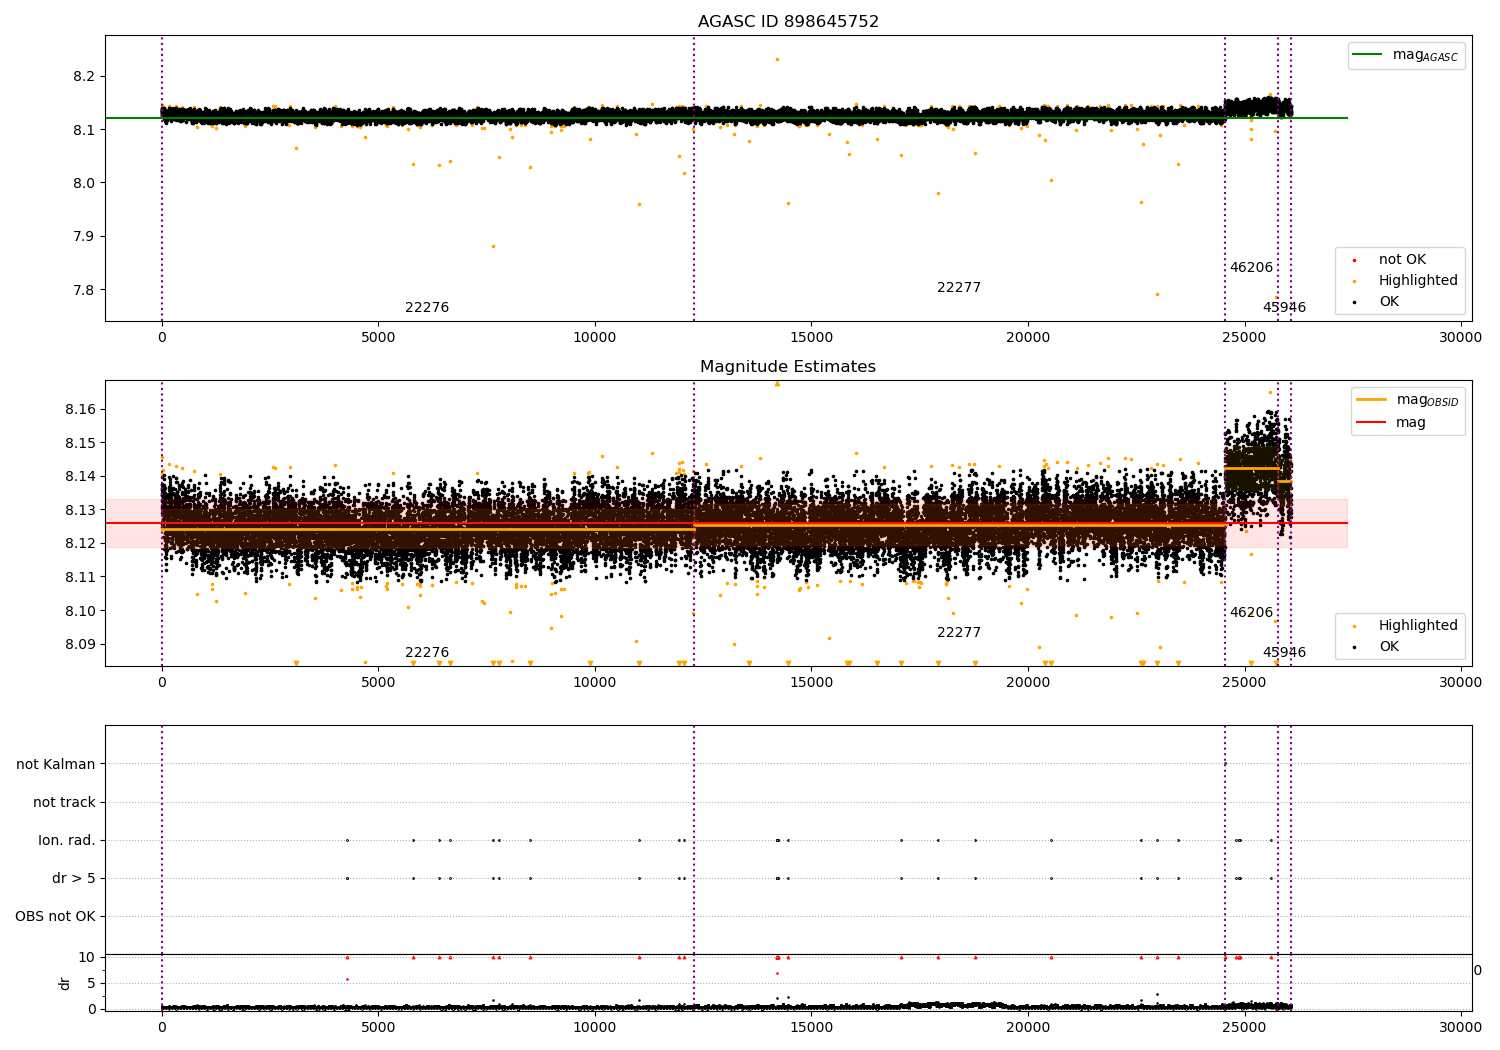Click the 'not track' axis label

pyautogui.click(x=64, y=802)
